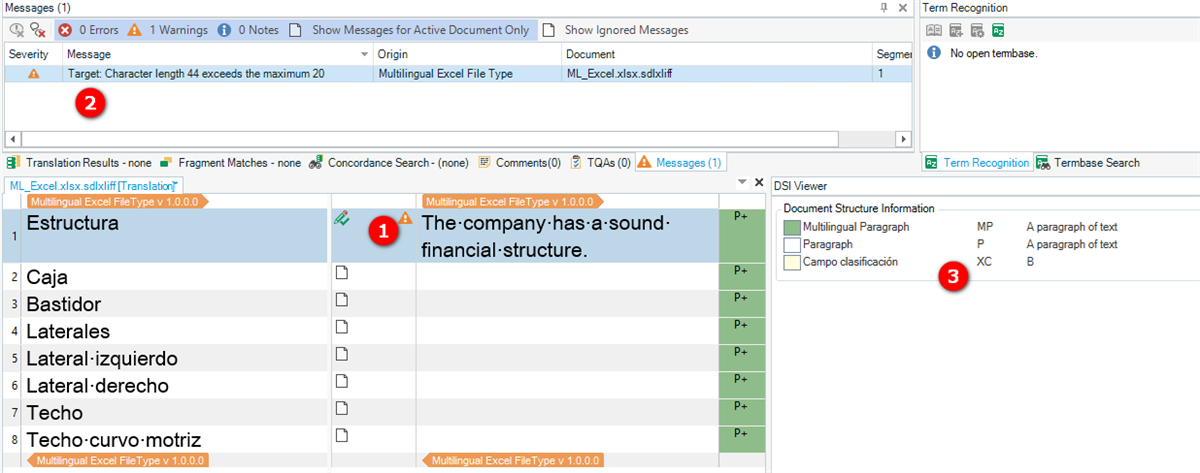
Task: Toggle the 0 Errors filter
Action: click(88, 30)
